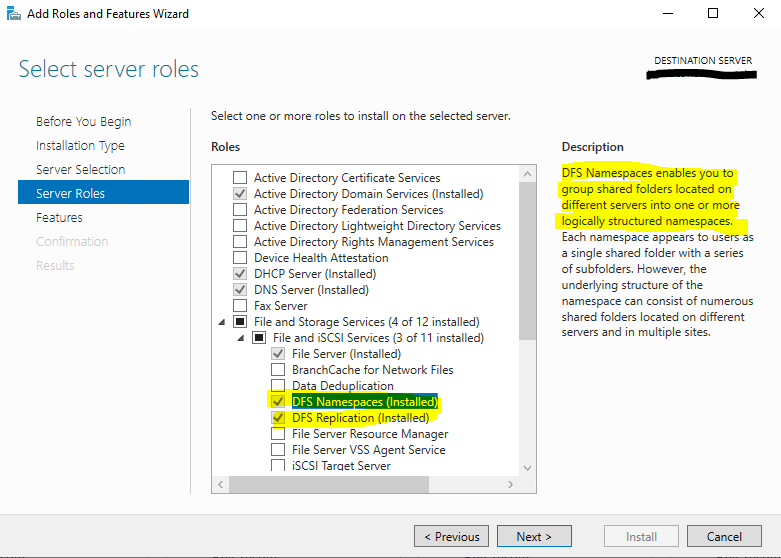
Task: Check Active Directory Certificate Services
Action: tap(240, 178)
